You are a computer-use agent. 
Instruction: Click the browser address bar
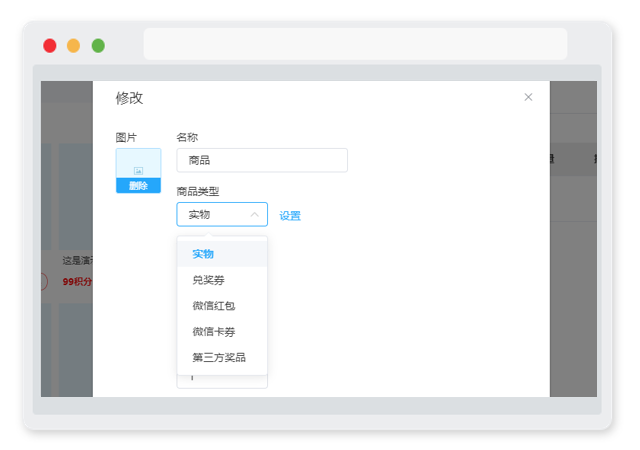point(355,44)
